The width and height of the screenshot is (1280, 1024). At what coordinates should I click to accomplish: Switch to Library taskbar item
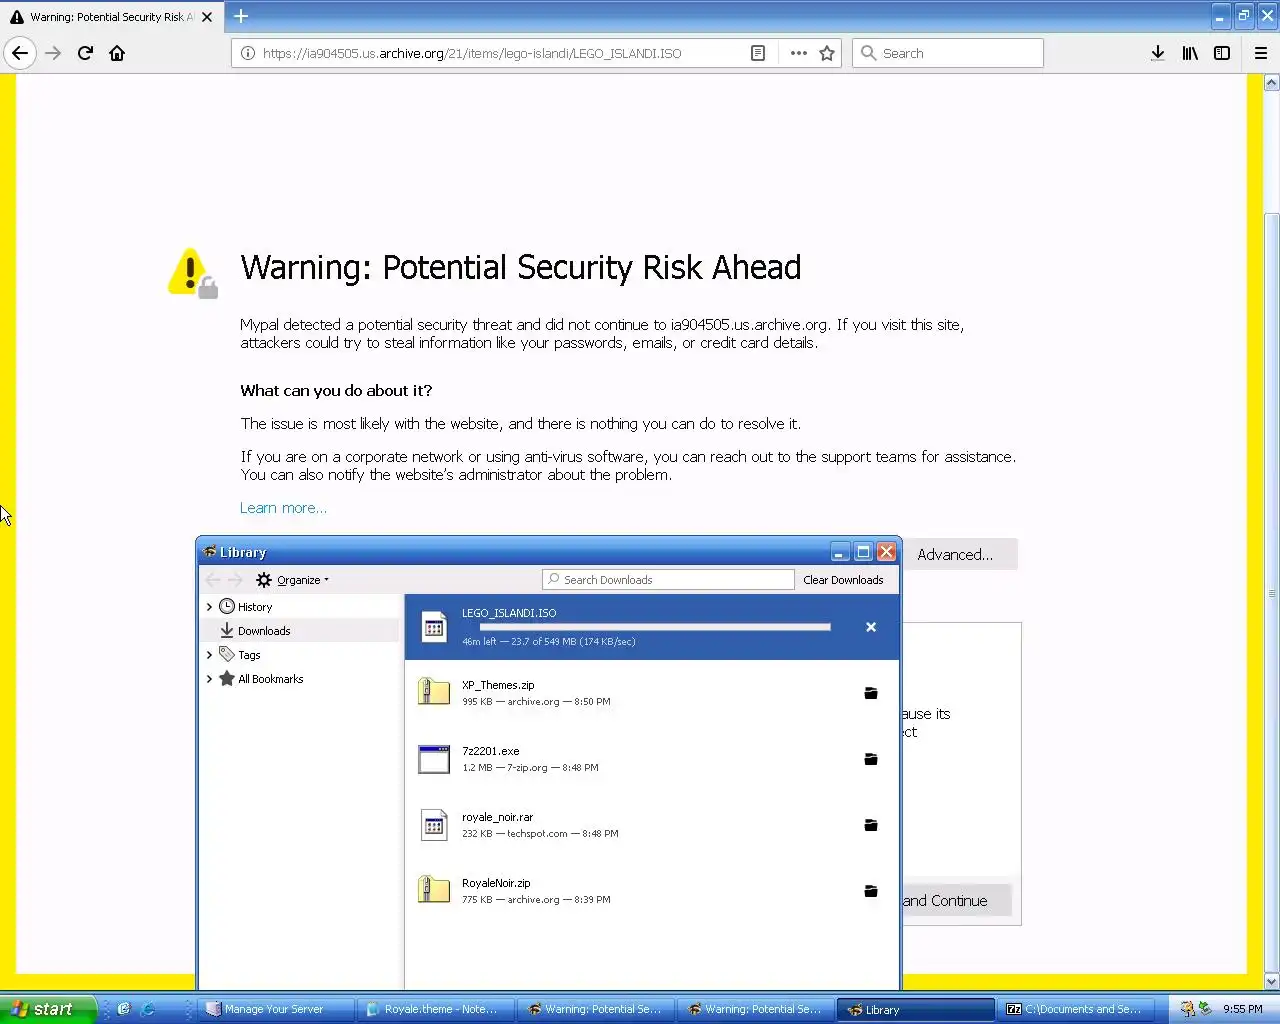(916, 1009)
